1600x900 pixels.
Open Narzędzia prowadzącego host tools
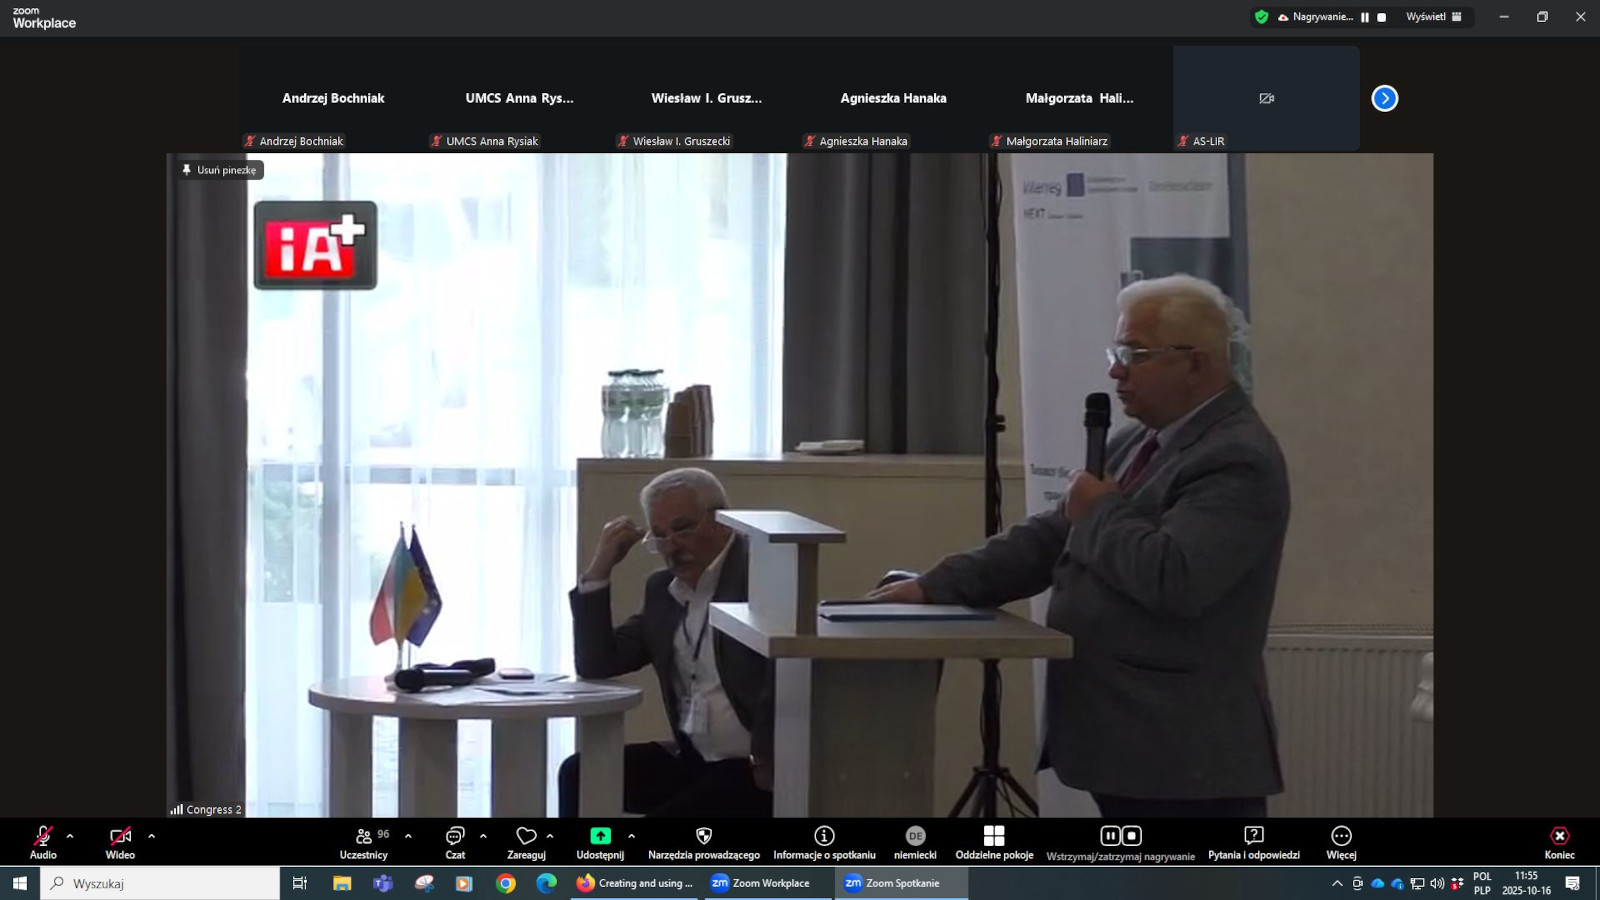[704, 841]
